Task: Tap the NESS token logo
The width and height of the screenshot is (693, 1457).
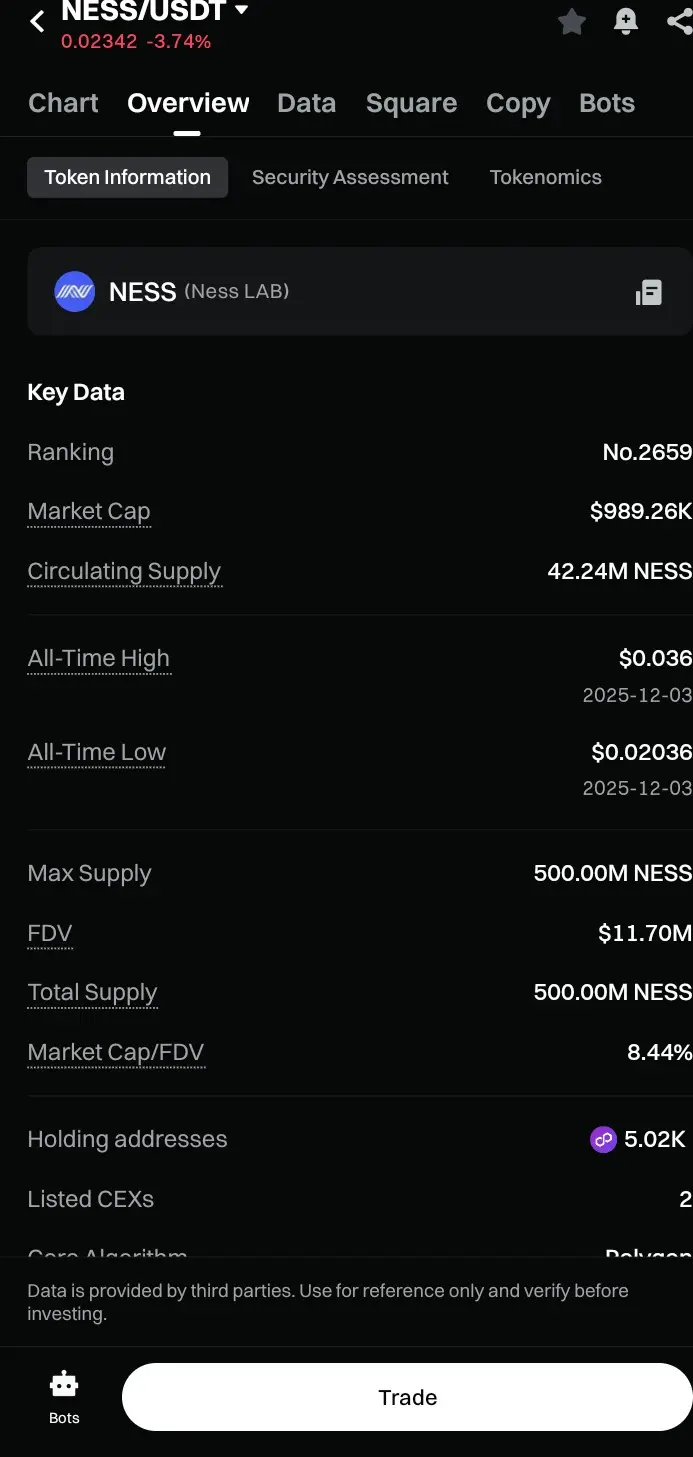Action: click(x=74, y=292)
